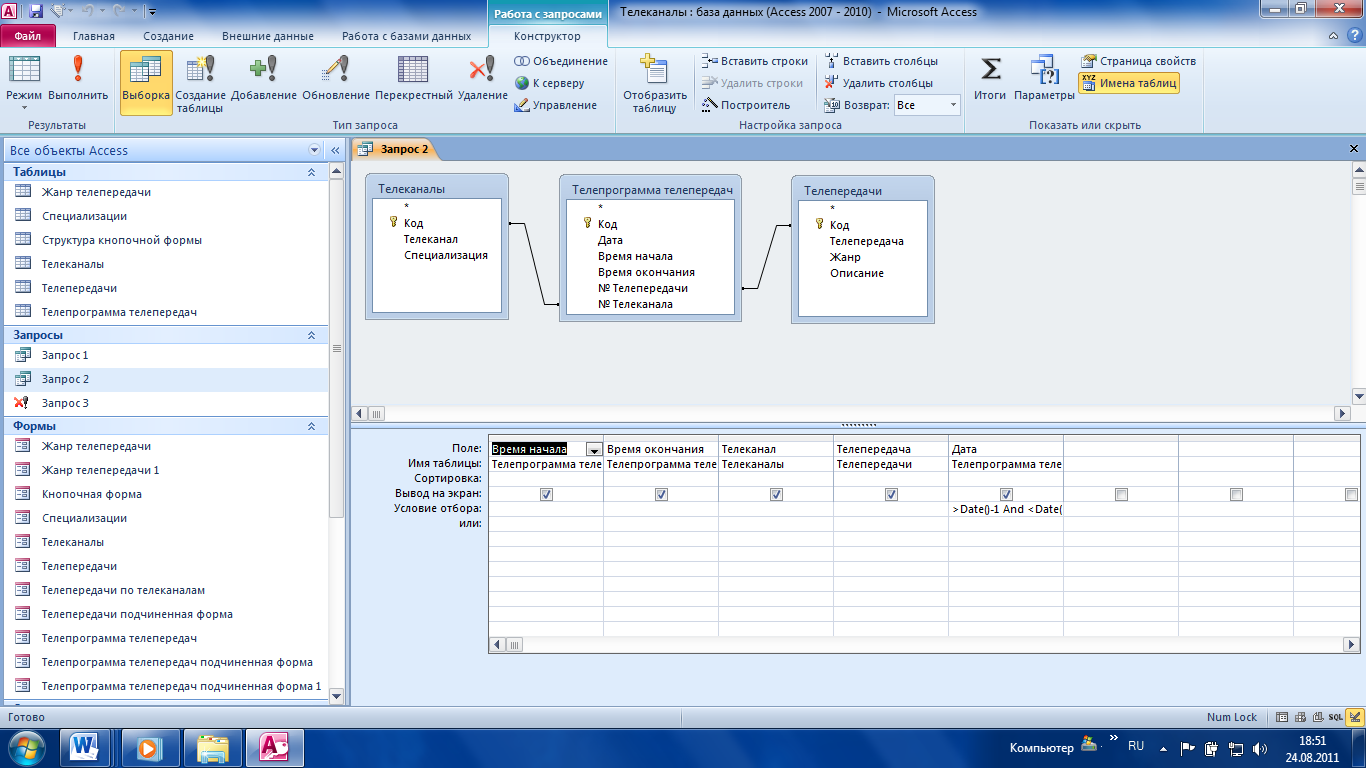Click the RU language indicator
Image resolution: width=1366 pixels, height=768 pixels.
click(1136, 746)
